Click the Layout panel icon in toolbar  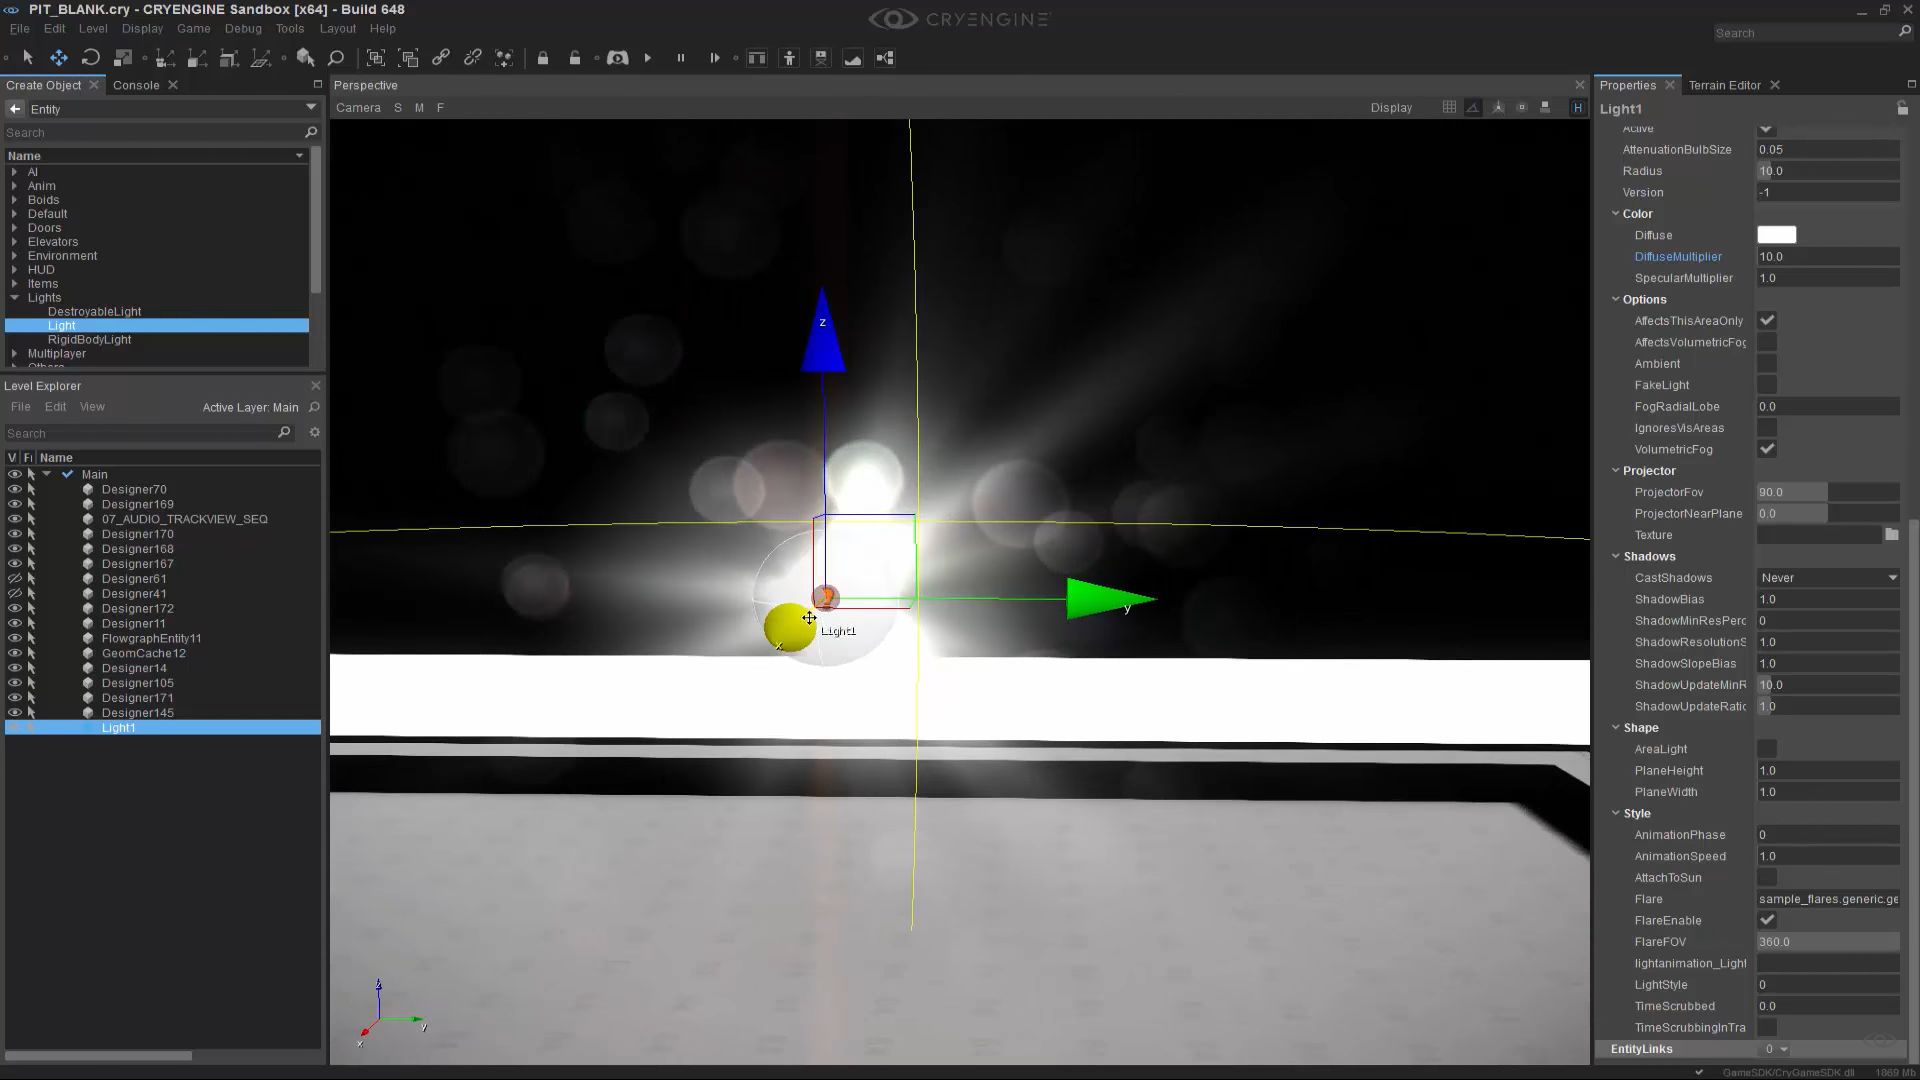[757, 58]
